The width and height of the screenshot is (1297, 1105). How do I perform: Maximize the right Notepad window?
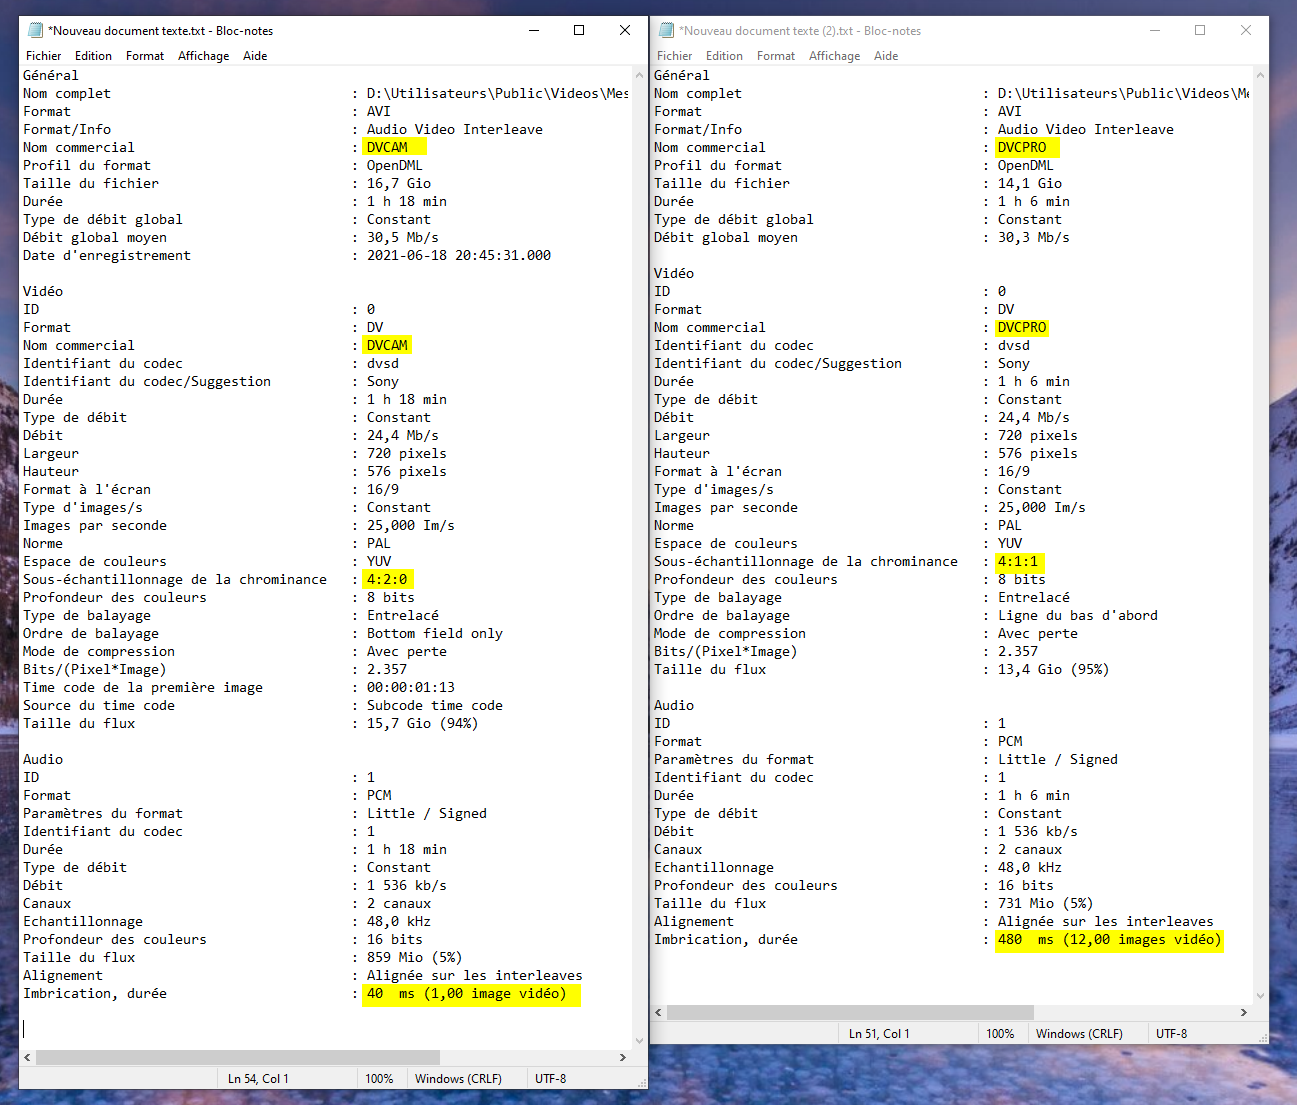(1200, 30)
